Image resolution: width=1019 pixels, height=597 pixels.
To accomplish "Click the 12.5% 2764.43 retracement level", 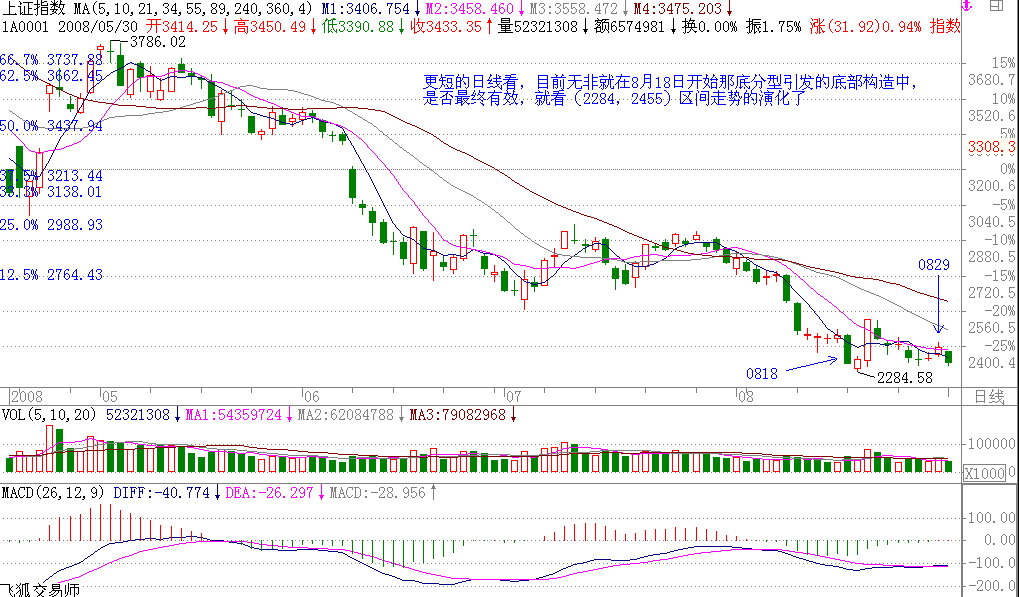I will (52, 274).
